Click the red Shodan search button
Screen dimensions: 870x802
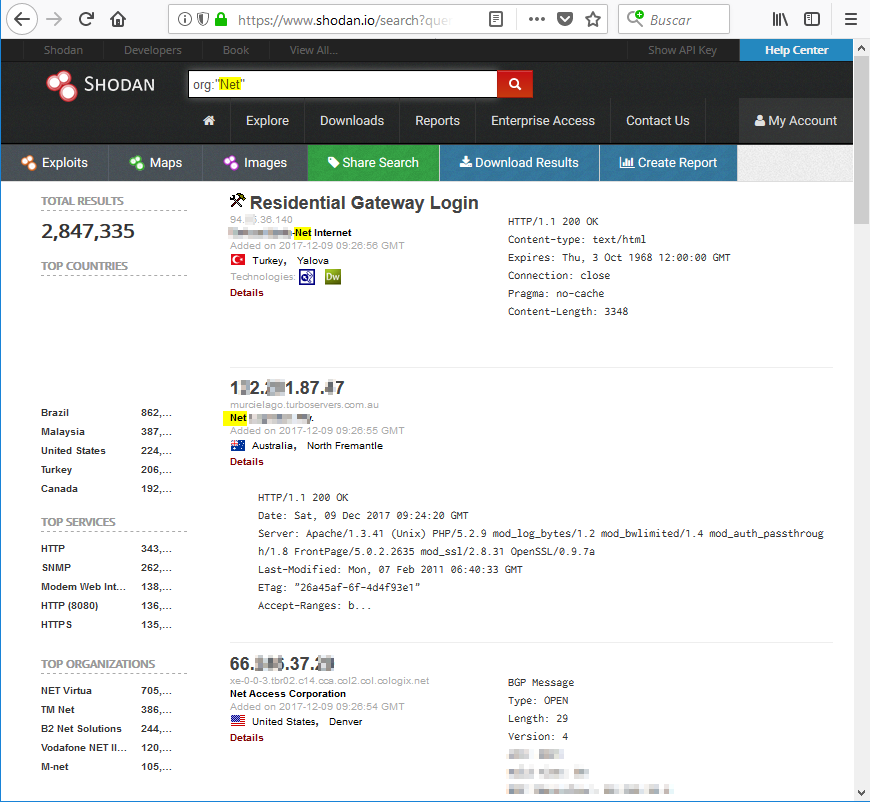pos(515,85)
